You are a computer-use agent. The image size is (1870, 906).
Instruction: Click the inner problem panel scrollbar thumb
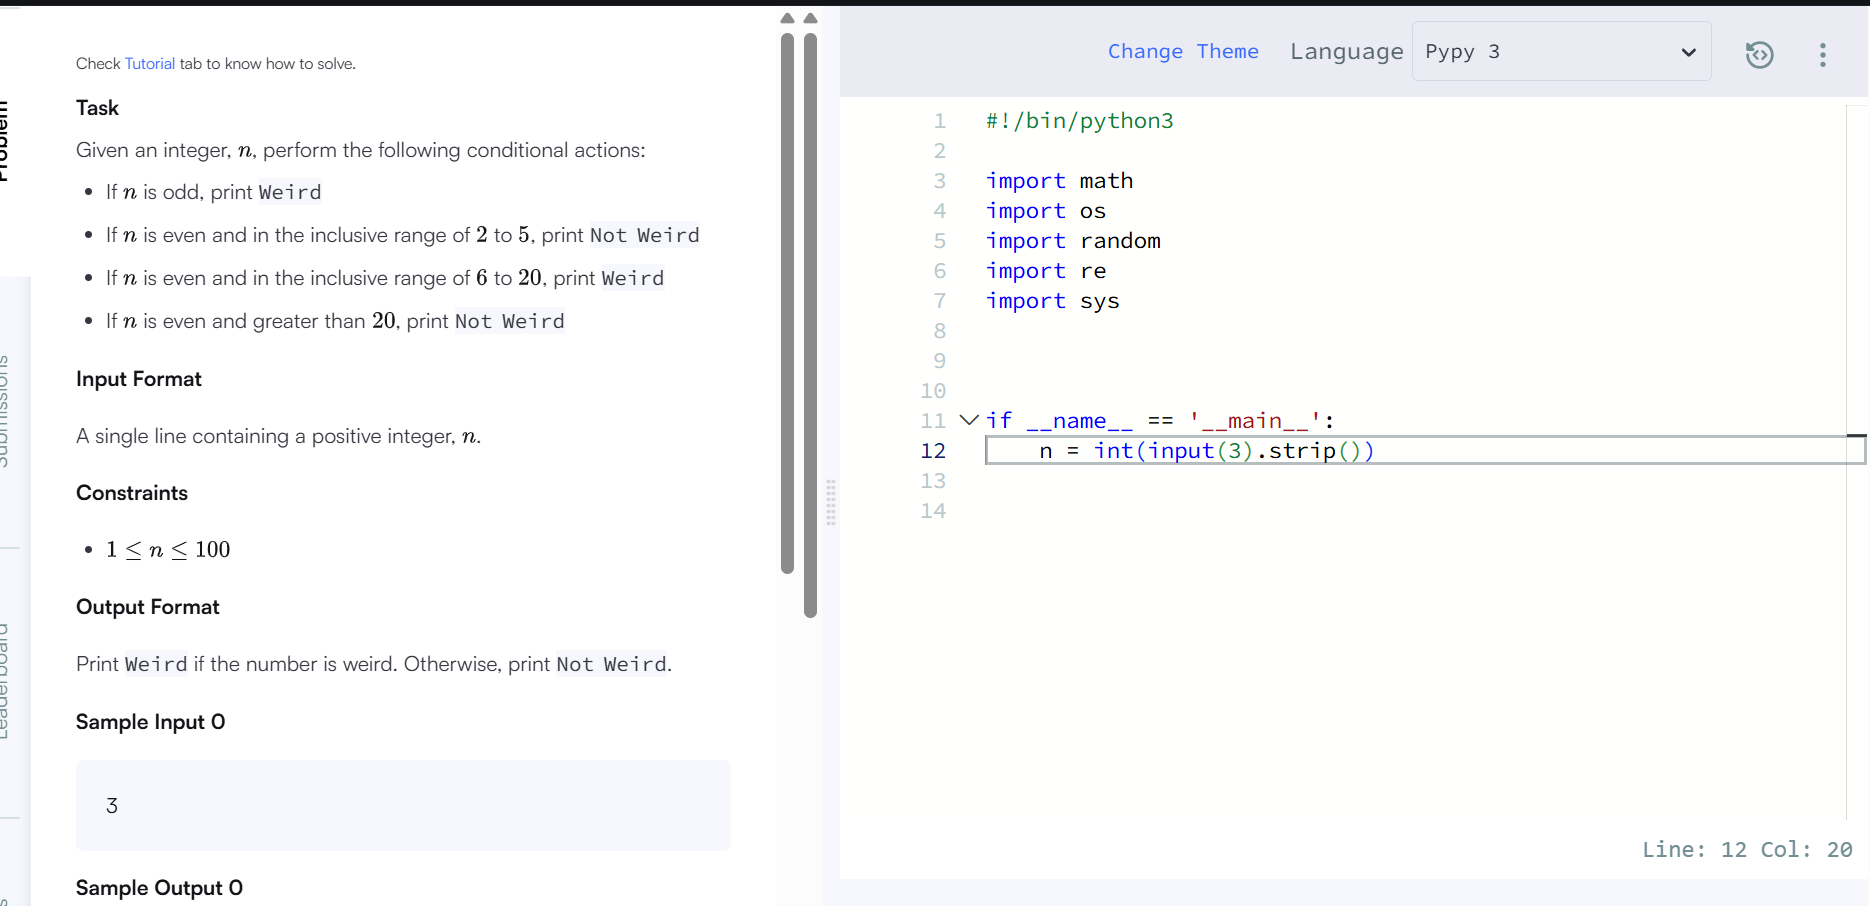click(787, 303)
